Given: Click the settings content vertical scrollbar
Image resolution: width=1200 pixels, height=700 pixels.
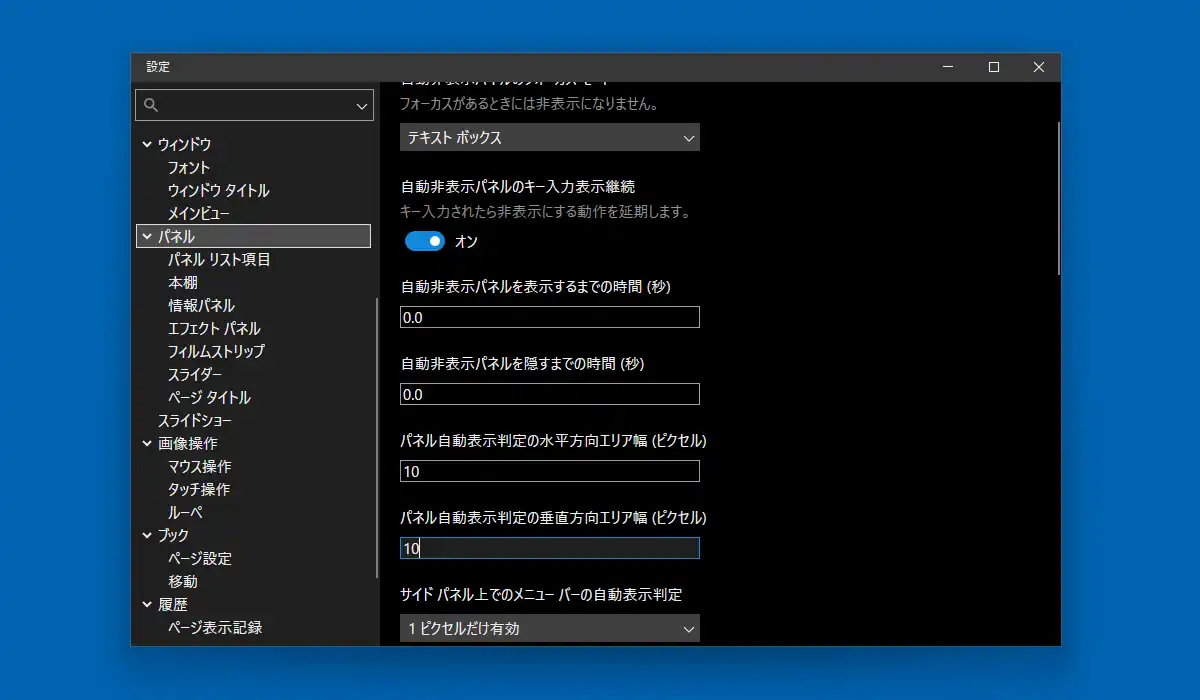Looking at the screenshot, I should click(x=1058, y=198).
